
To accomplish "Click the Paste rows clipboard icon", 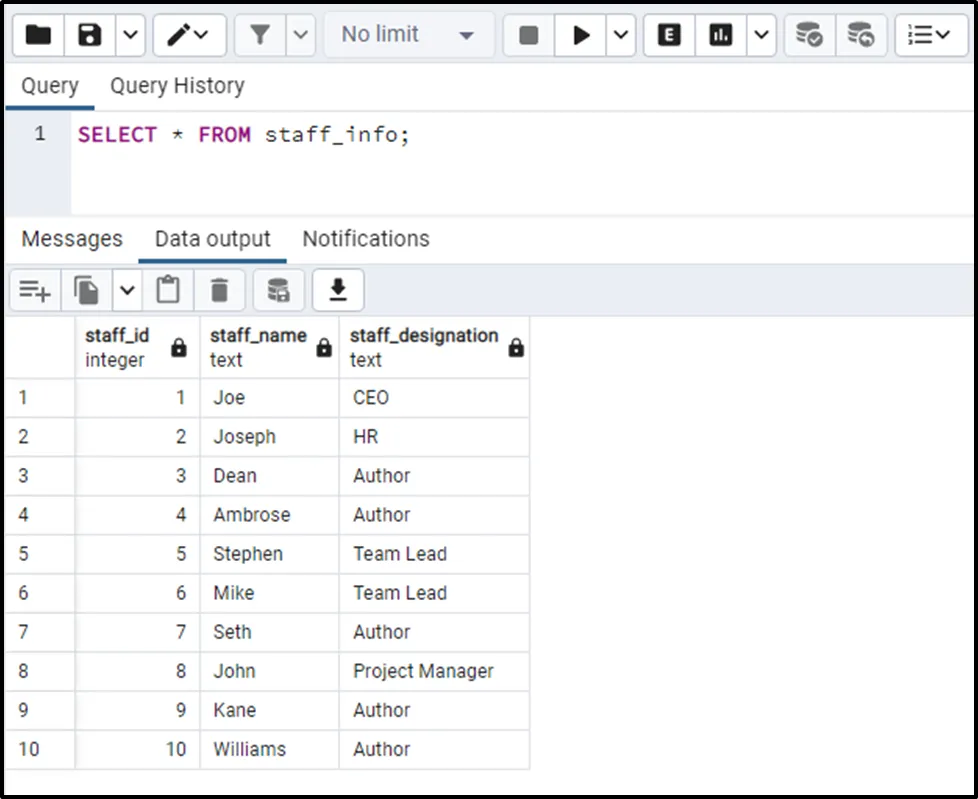I will [168, 291].
